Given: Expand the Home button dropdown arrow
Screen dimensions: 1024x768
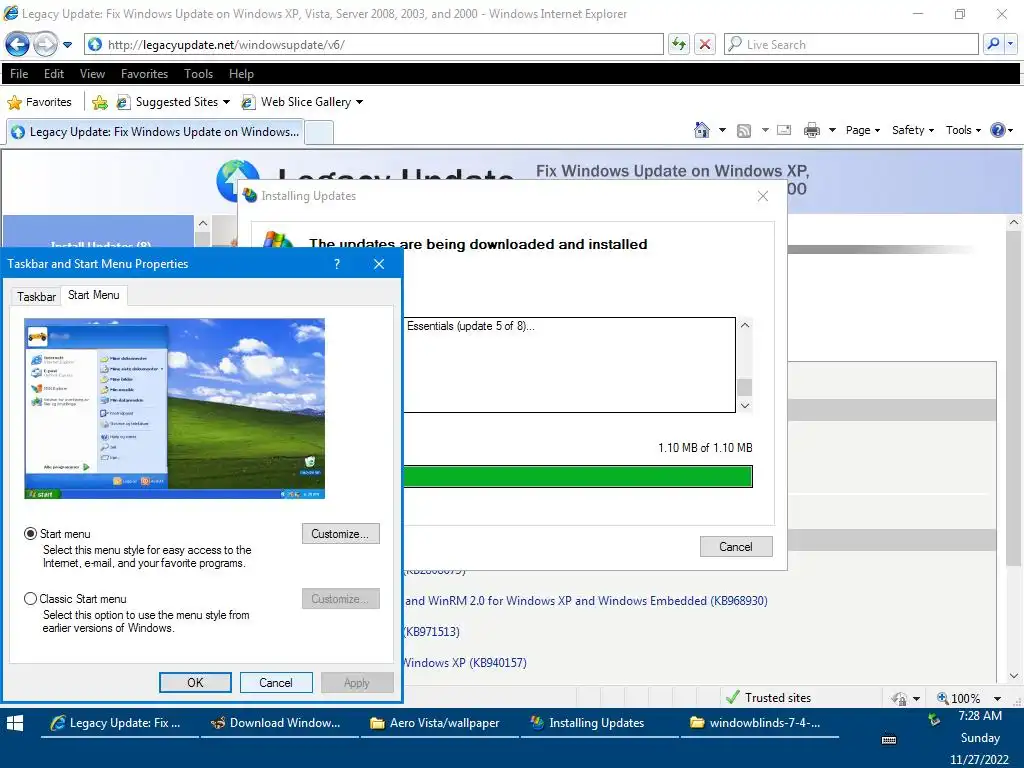Looking at the screenshot, I should tap(722, 130).
